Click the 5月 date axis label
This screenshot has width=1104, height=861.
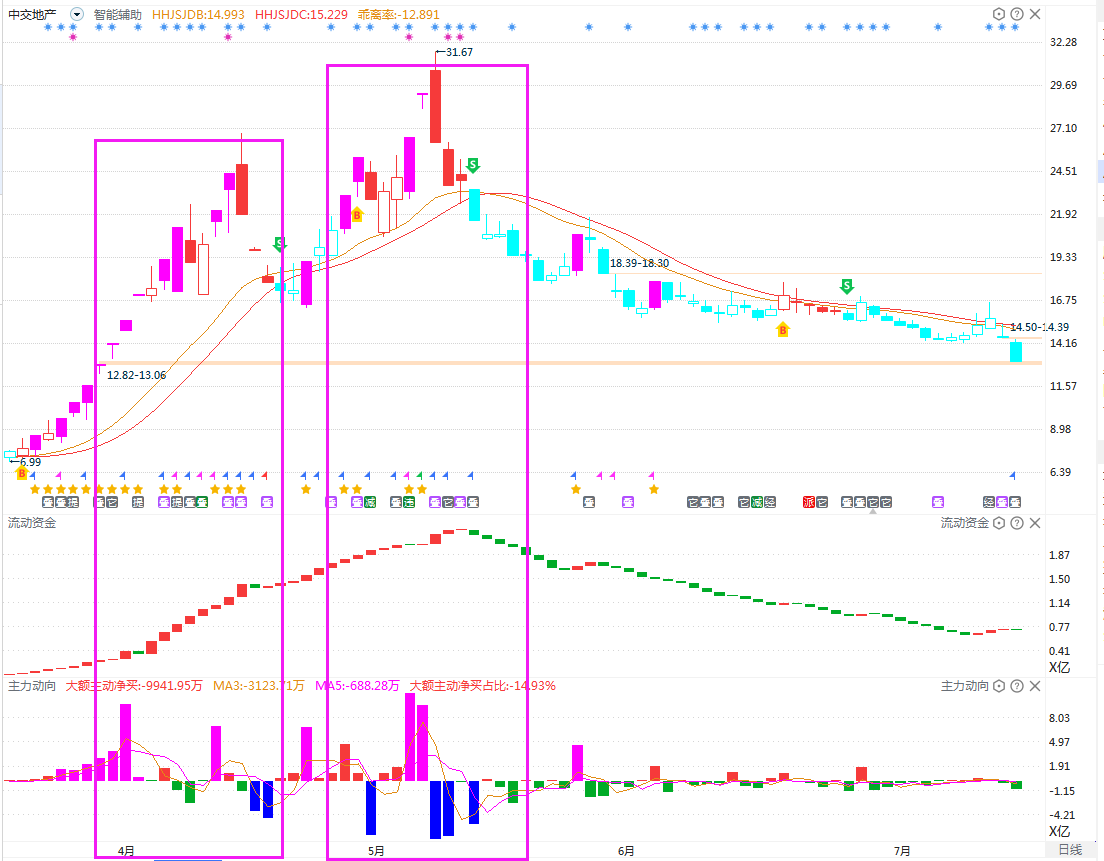pos(376,850)
